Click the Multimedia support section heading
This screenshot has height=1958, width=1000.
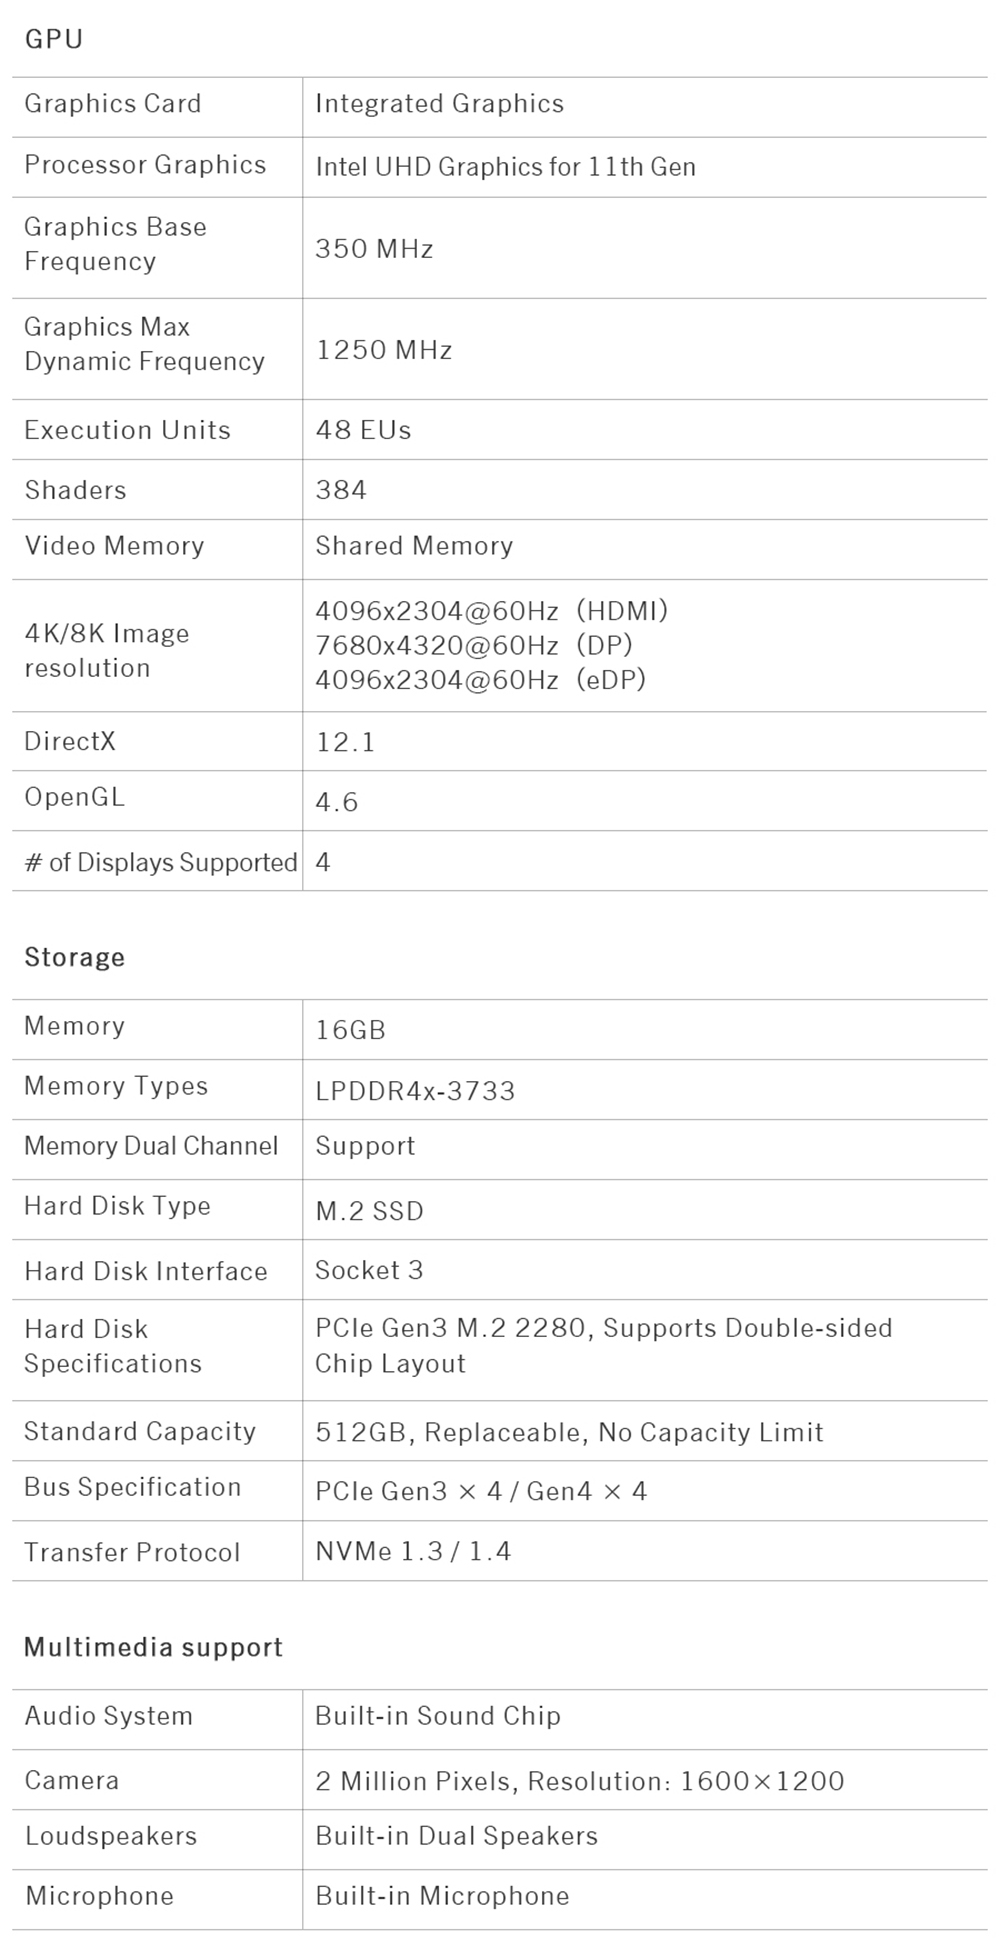tap(153, 1647)
